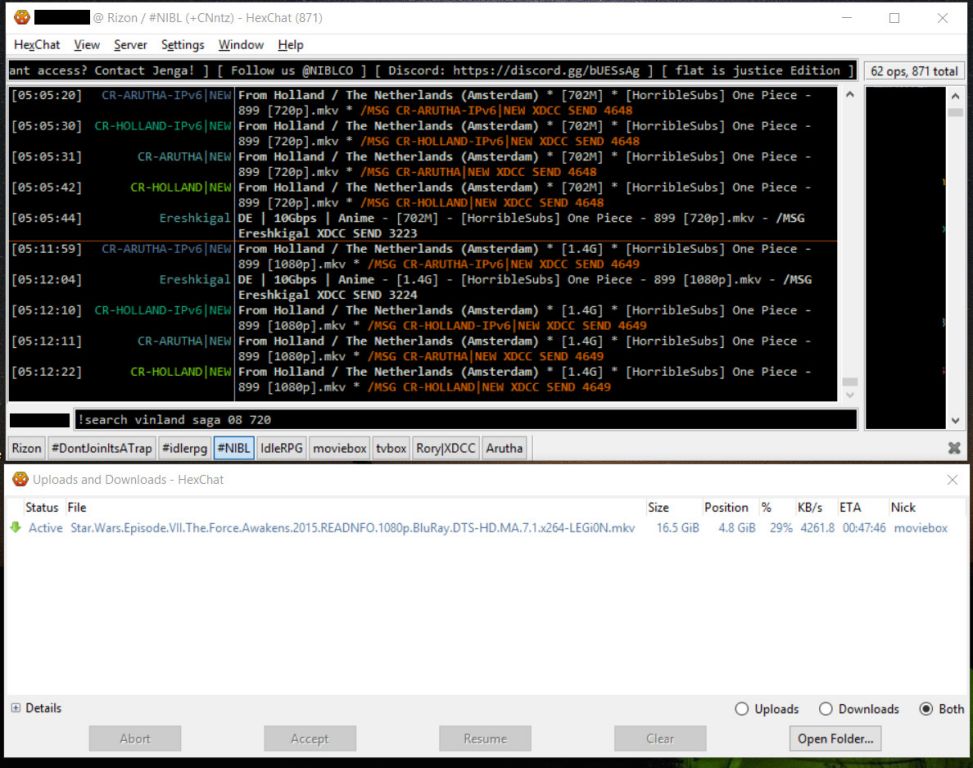Click the user list scrollbar up arrow
973x768 pixels.
point(955,96)
